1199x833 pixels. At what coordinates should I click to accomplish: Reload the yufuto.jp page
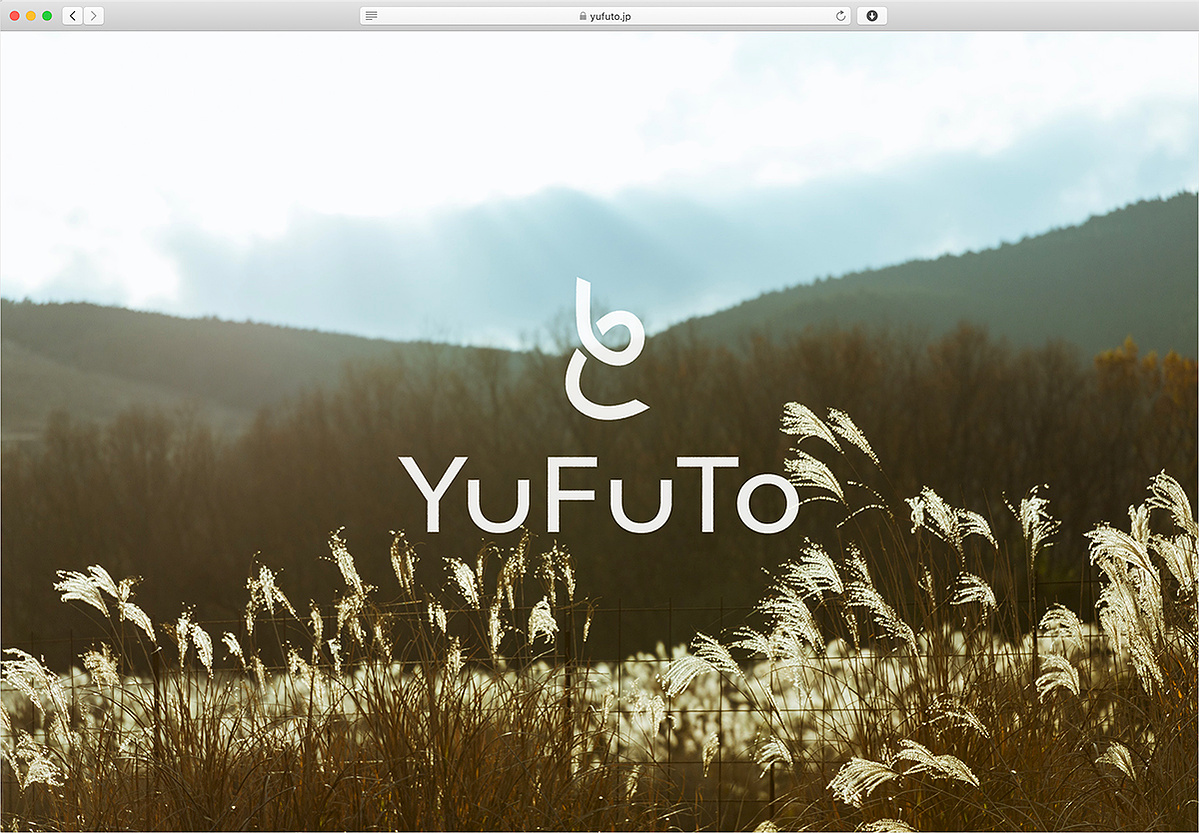coord(840,15)
